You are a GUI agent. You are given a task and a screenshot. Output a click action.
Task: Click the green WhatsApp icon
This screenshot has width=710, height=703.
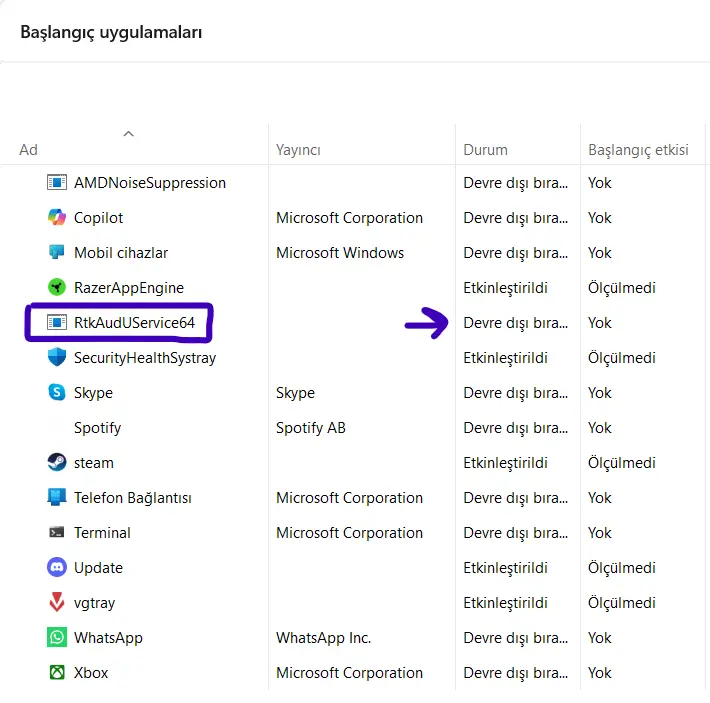pos(57,637)
